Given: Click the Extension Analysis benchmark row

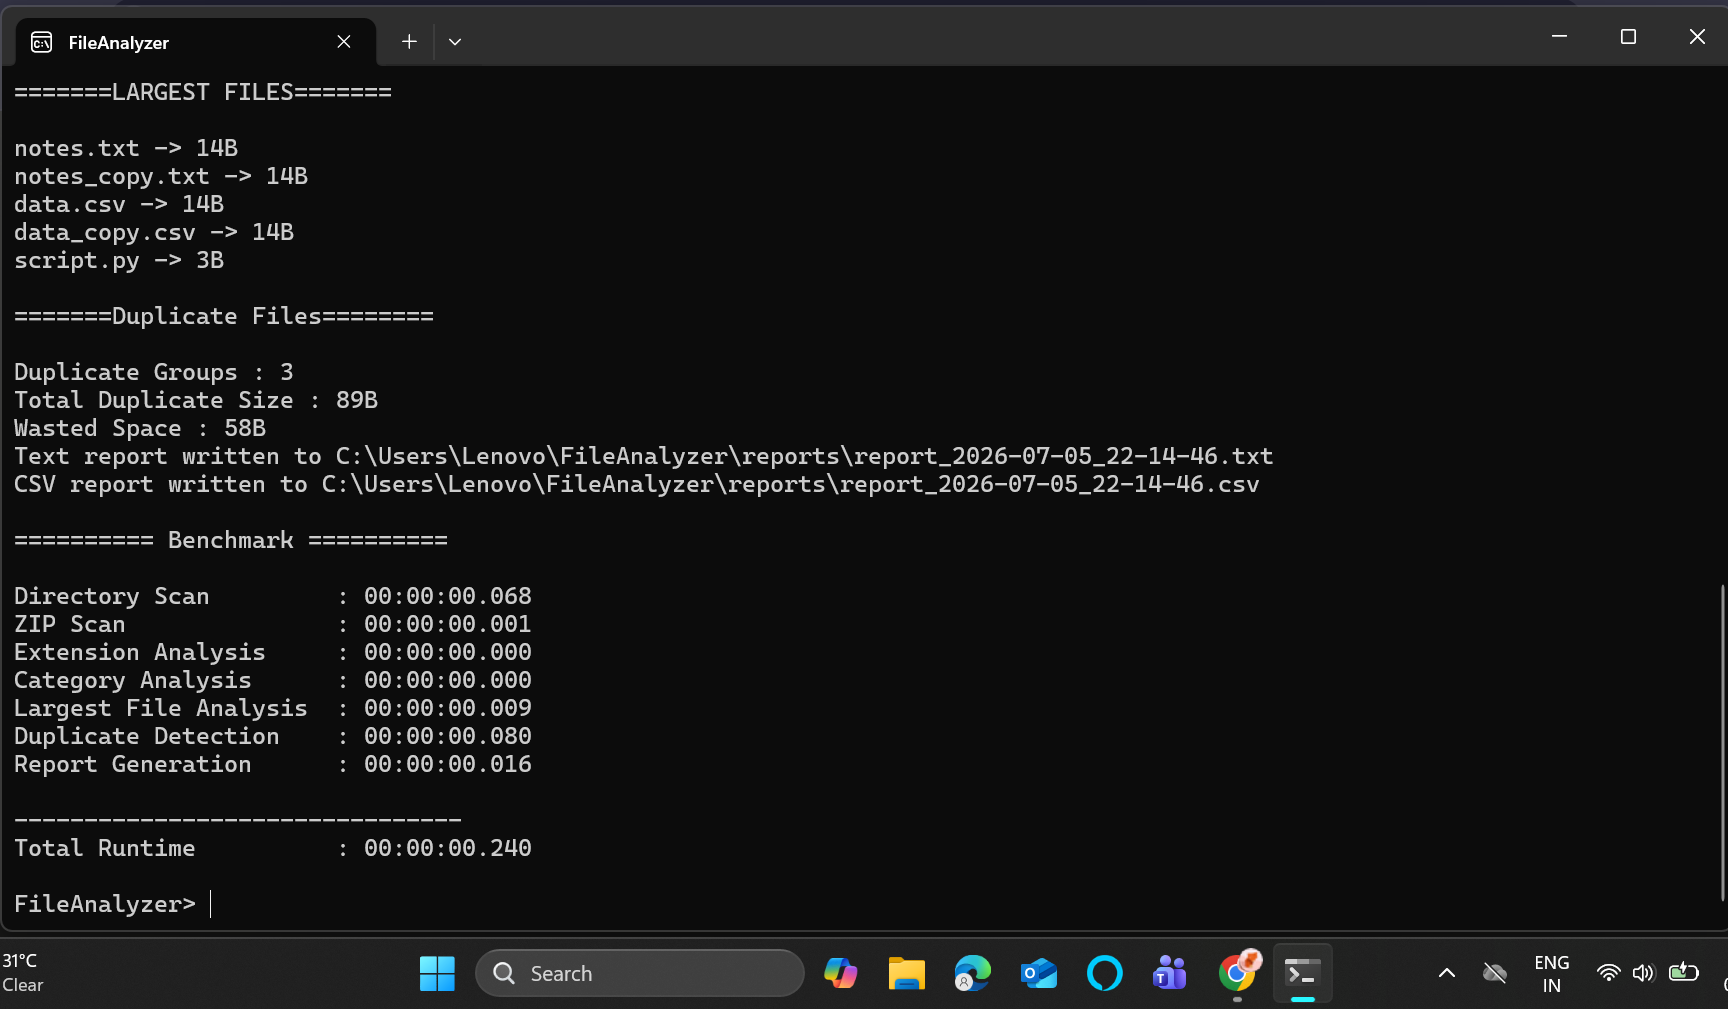Looking at the screenshot, I should 273,652.
